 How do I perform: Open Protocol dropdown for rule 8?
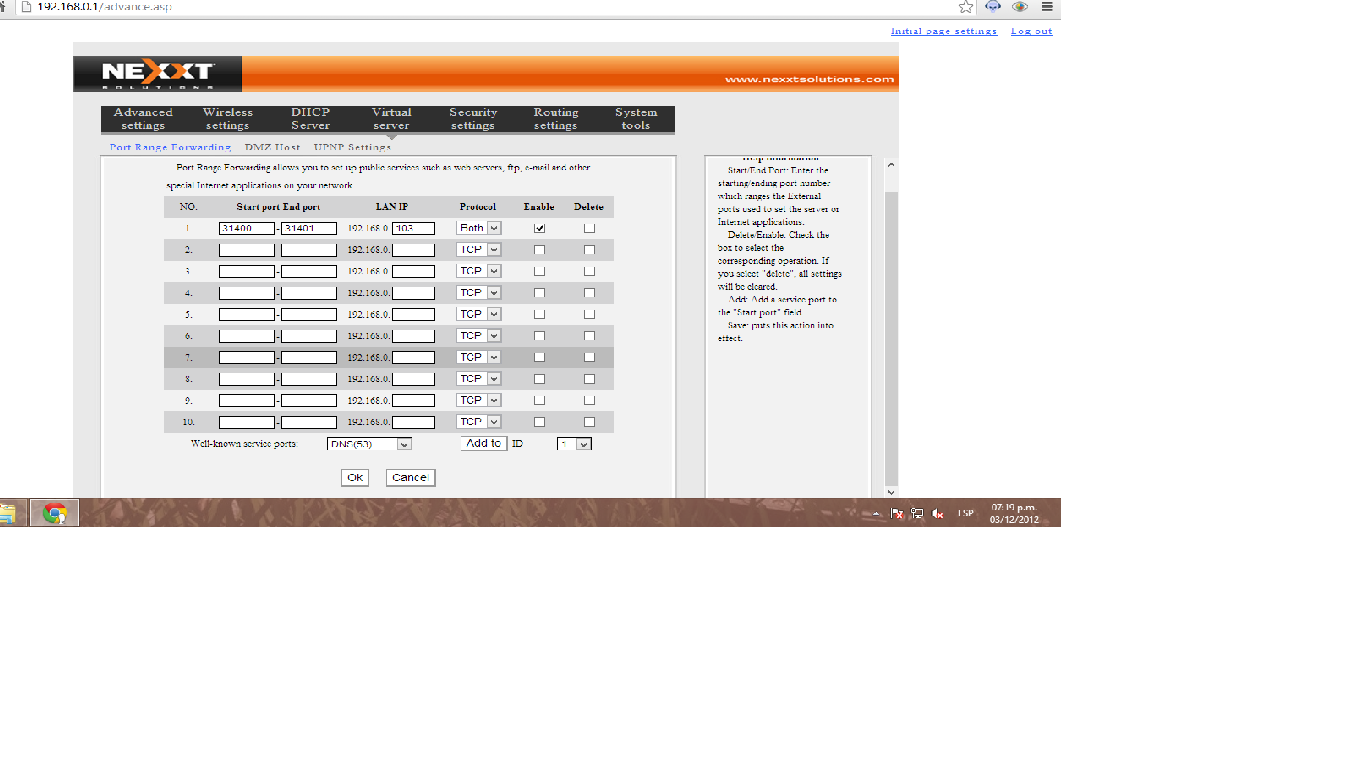click(479, 379)
